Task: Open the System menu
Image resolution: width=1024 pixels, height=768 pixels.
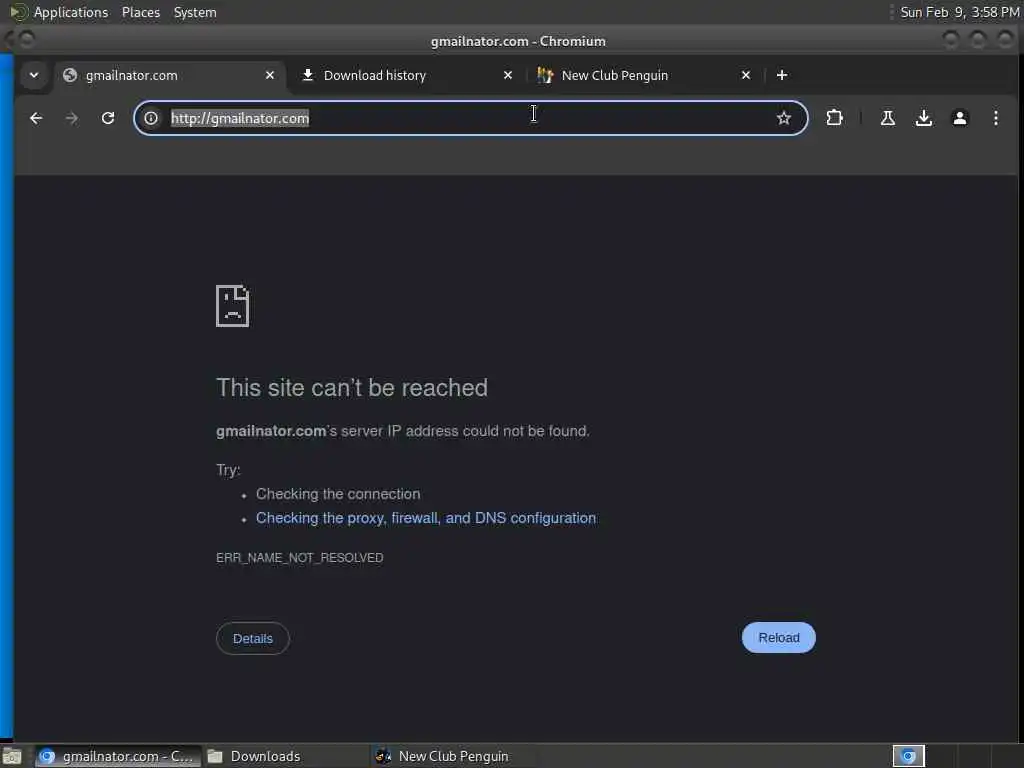Action: click(x=195, y=12)
